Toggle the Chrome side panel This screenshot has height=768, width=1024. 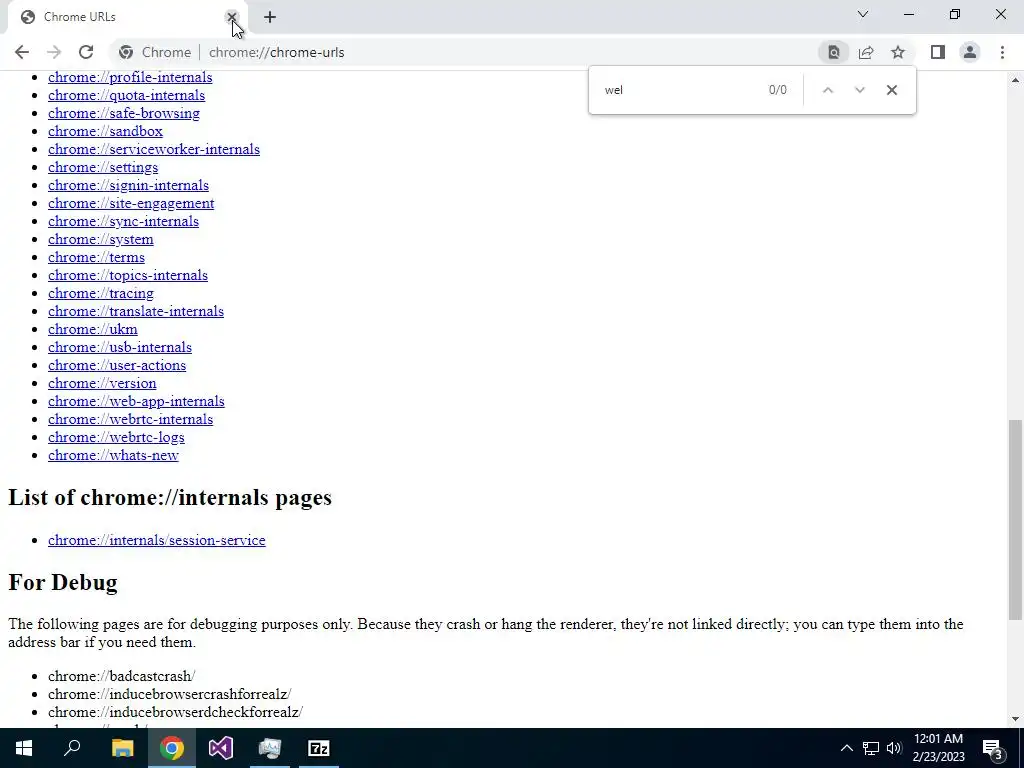938,52
